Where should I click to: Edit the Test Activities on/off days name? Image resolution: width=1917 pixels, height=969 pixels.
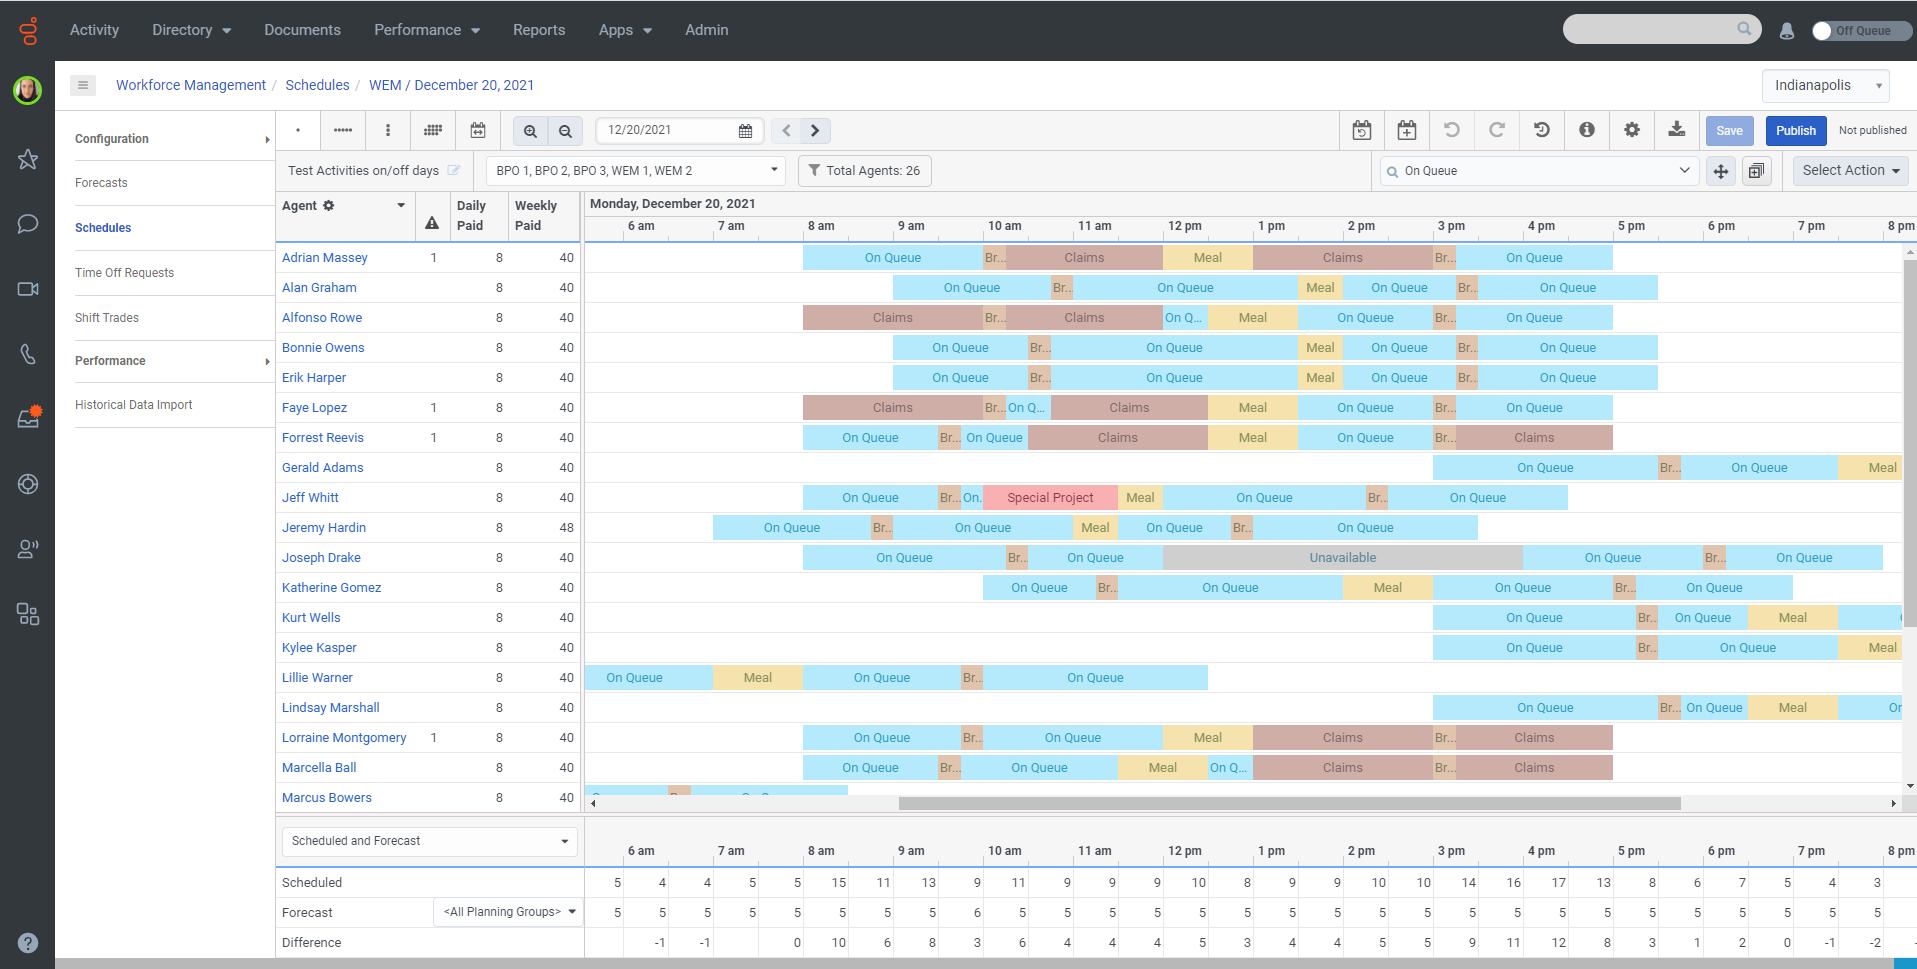click(455, 170)
